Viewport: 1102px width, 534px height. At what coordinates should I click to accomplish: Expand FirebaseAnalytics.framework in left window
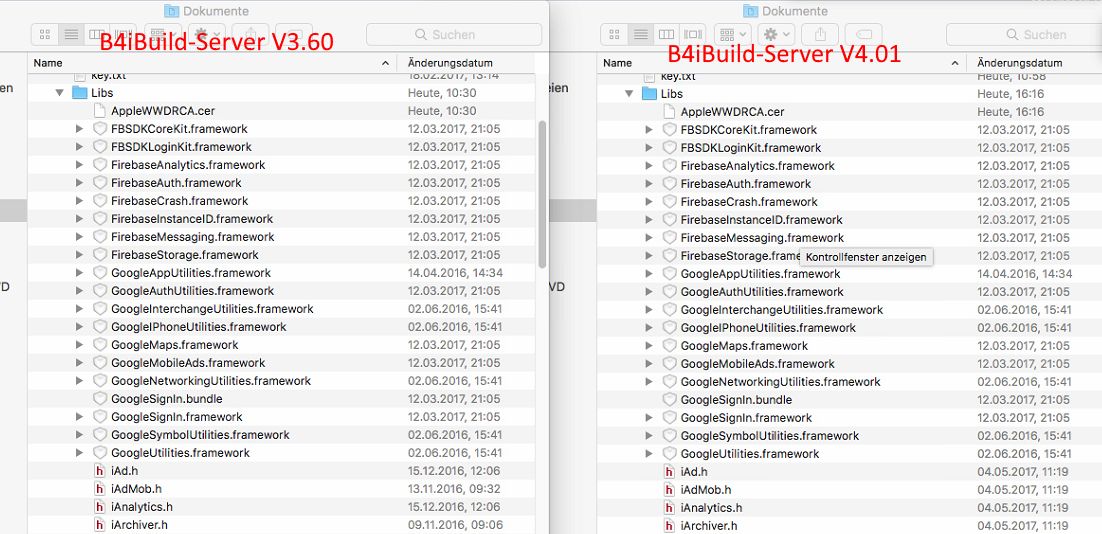(x=79, y=164)
